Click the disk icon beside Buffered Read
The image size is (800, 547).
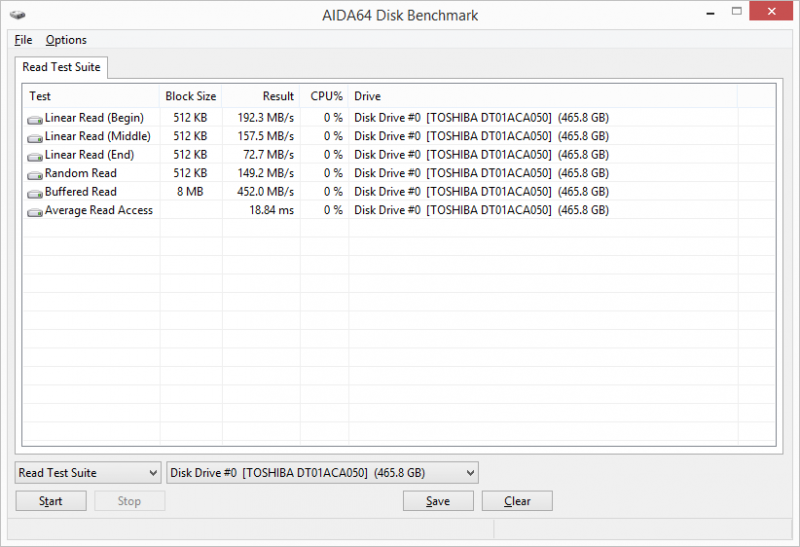(35, 193)
